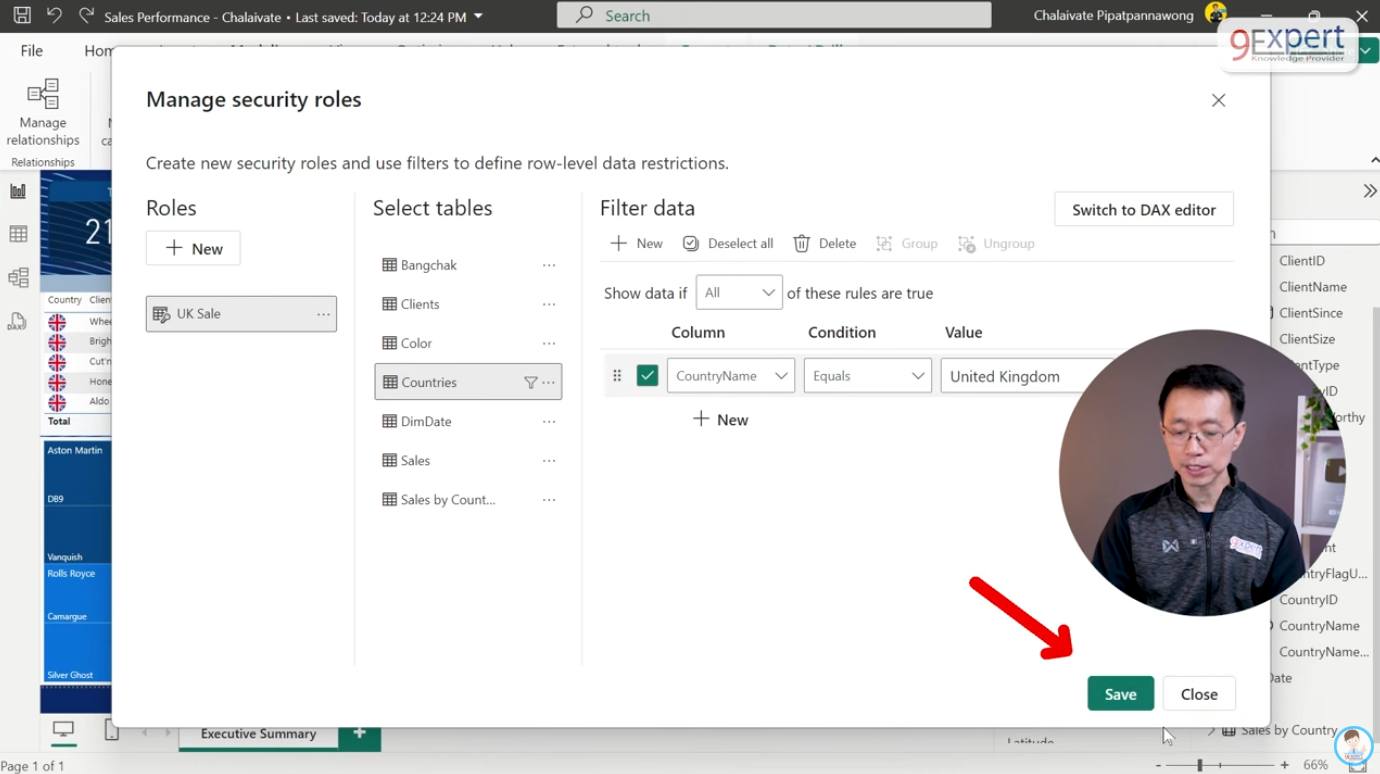
Task: Click the Save icon in title bar
Action: click(22, 16)
